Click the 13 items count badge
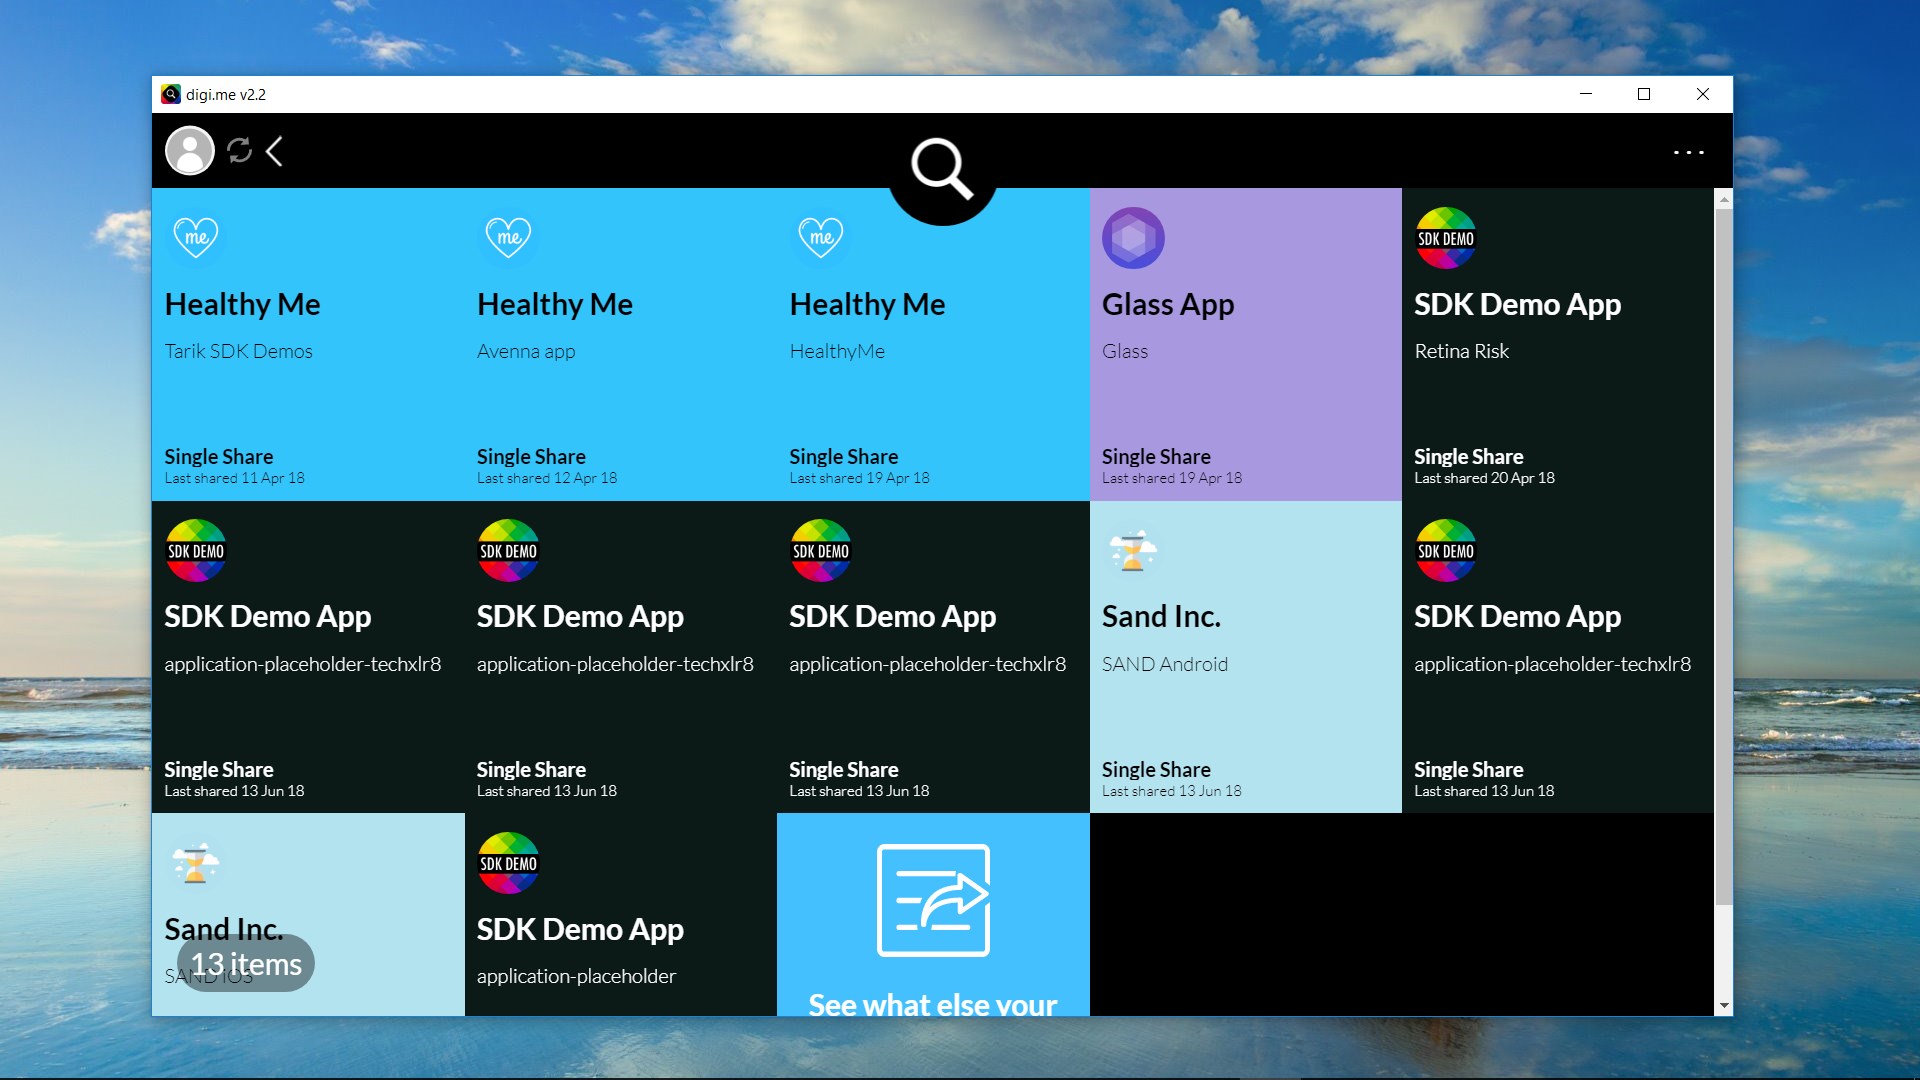1920x1080 pixels. pyautogui.click(x=246, y=964)
